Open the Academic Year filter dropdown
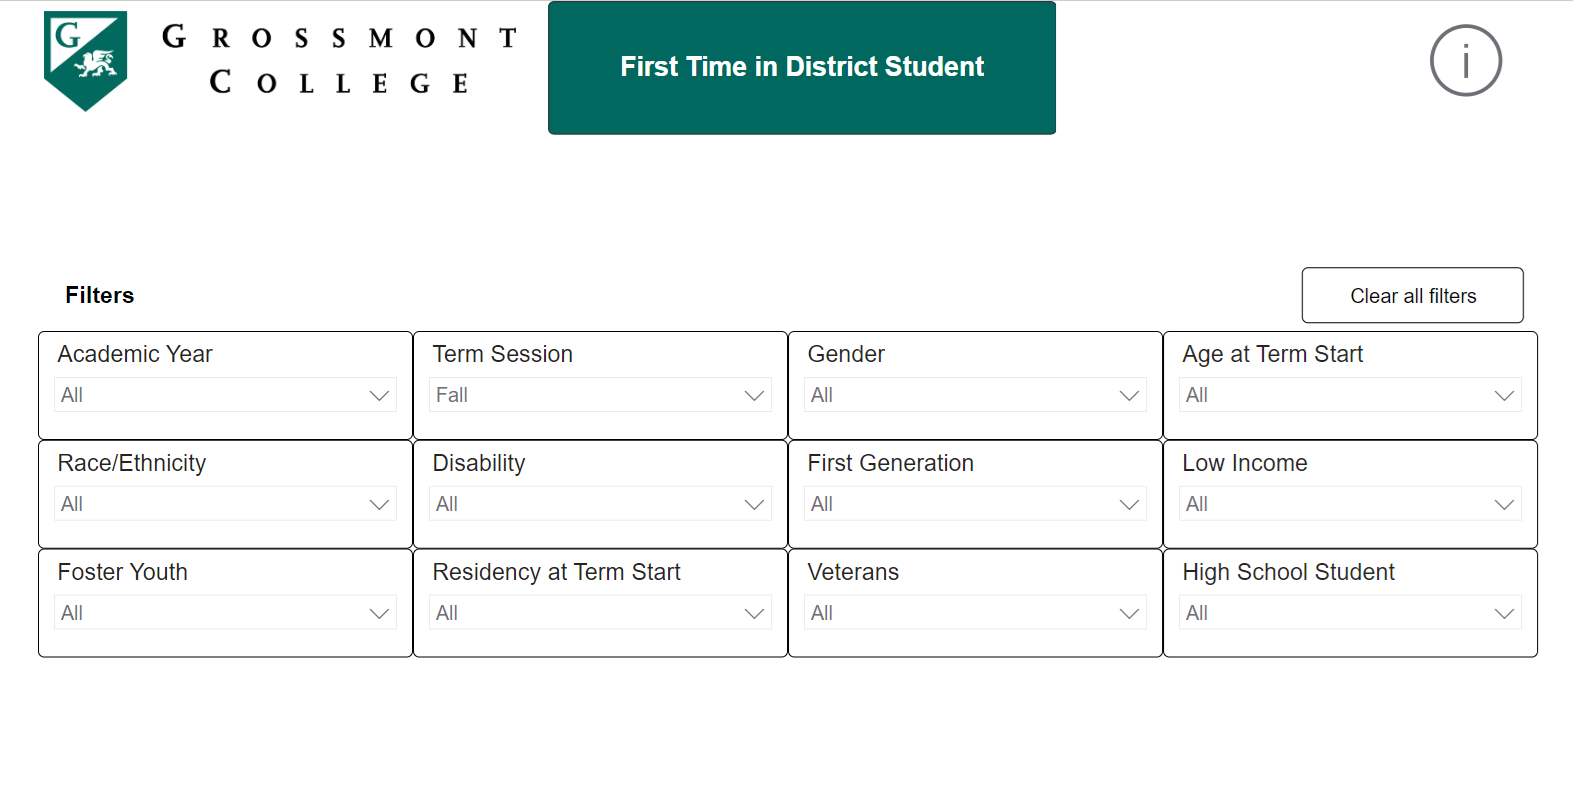The image size is (1573, 792). pyautogui.click(x=225, y=395)
